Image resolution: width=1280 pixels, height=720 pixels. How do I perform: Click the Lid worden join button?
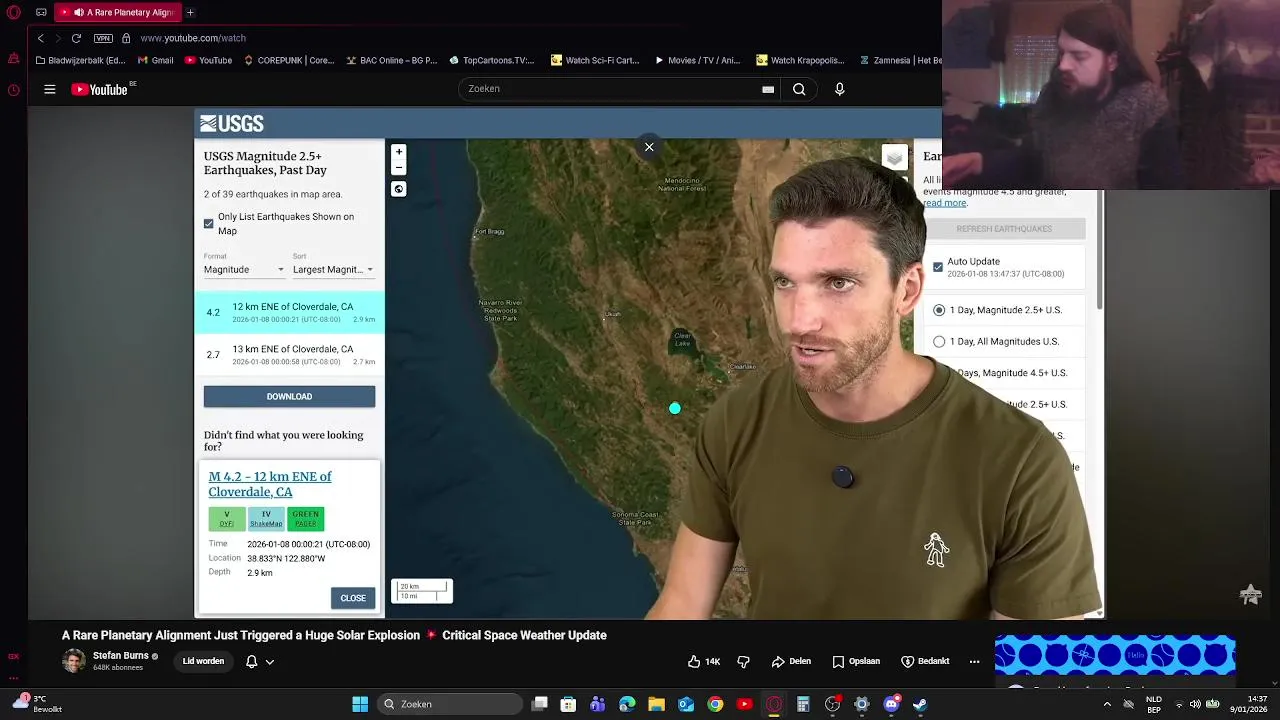(203, 661)
